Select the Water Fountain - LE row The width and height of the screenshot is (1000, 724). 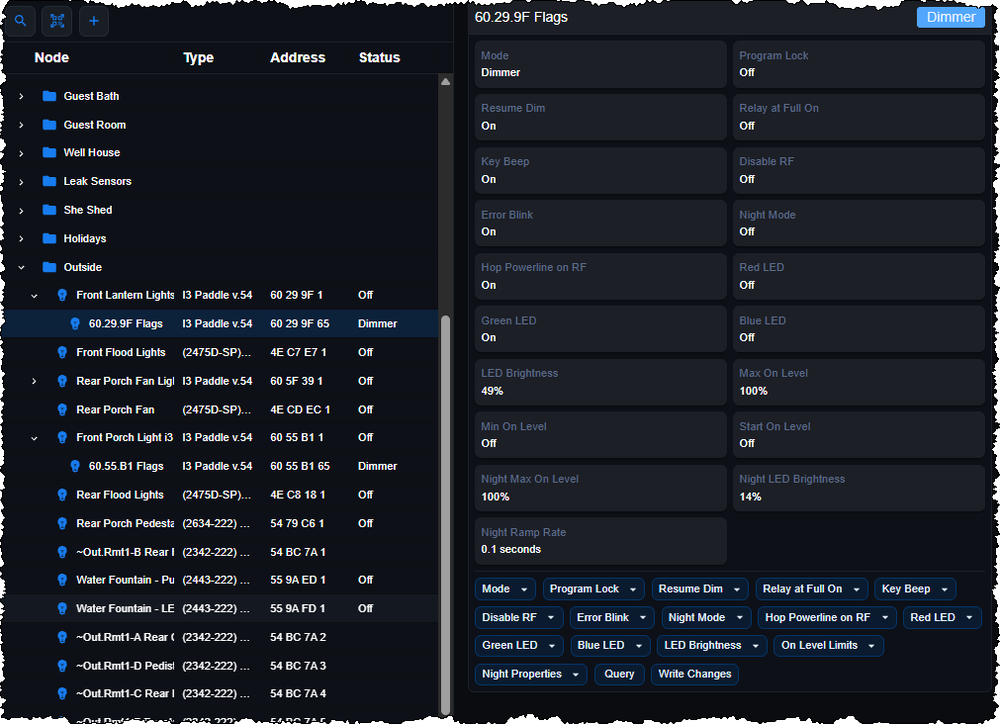222,609
